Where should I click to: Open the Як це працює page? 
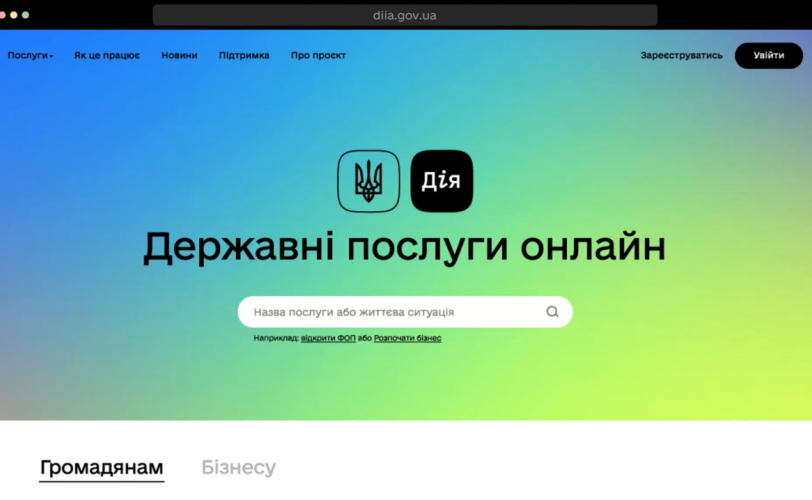click(107, 55)
